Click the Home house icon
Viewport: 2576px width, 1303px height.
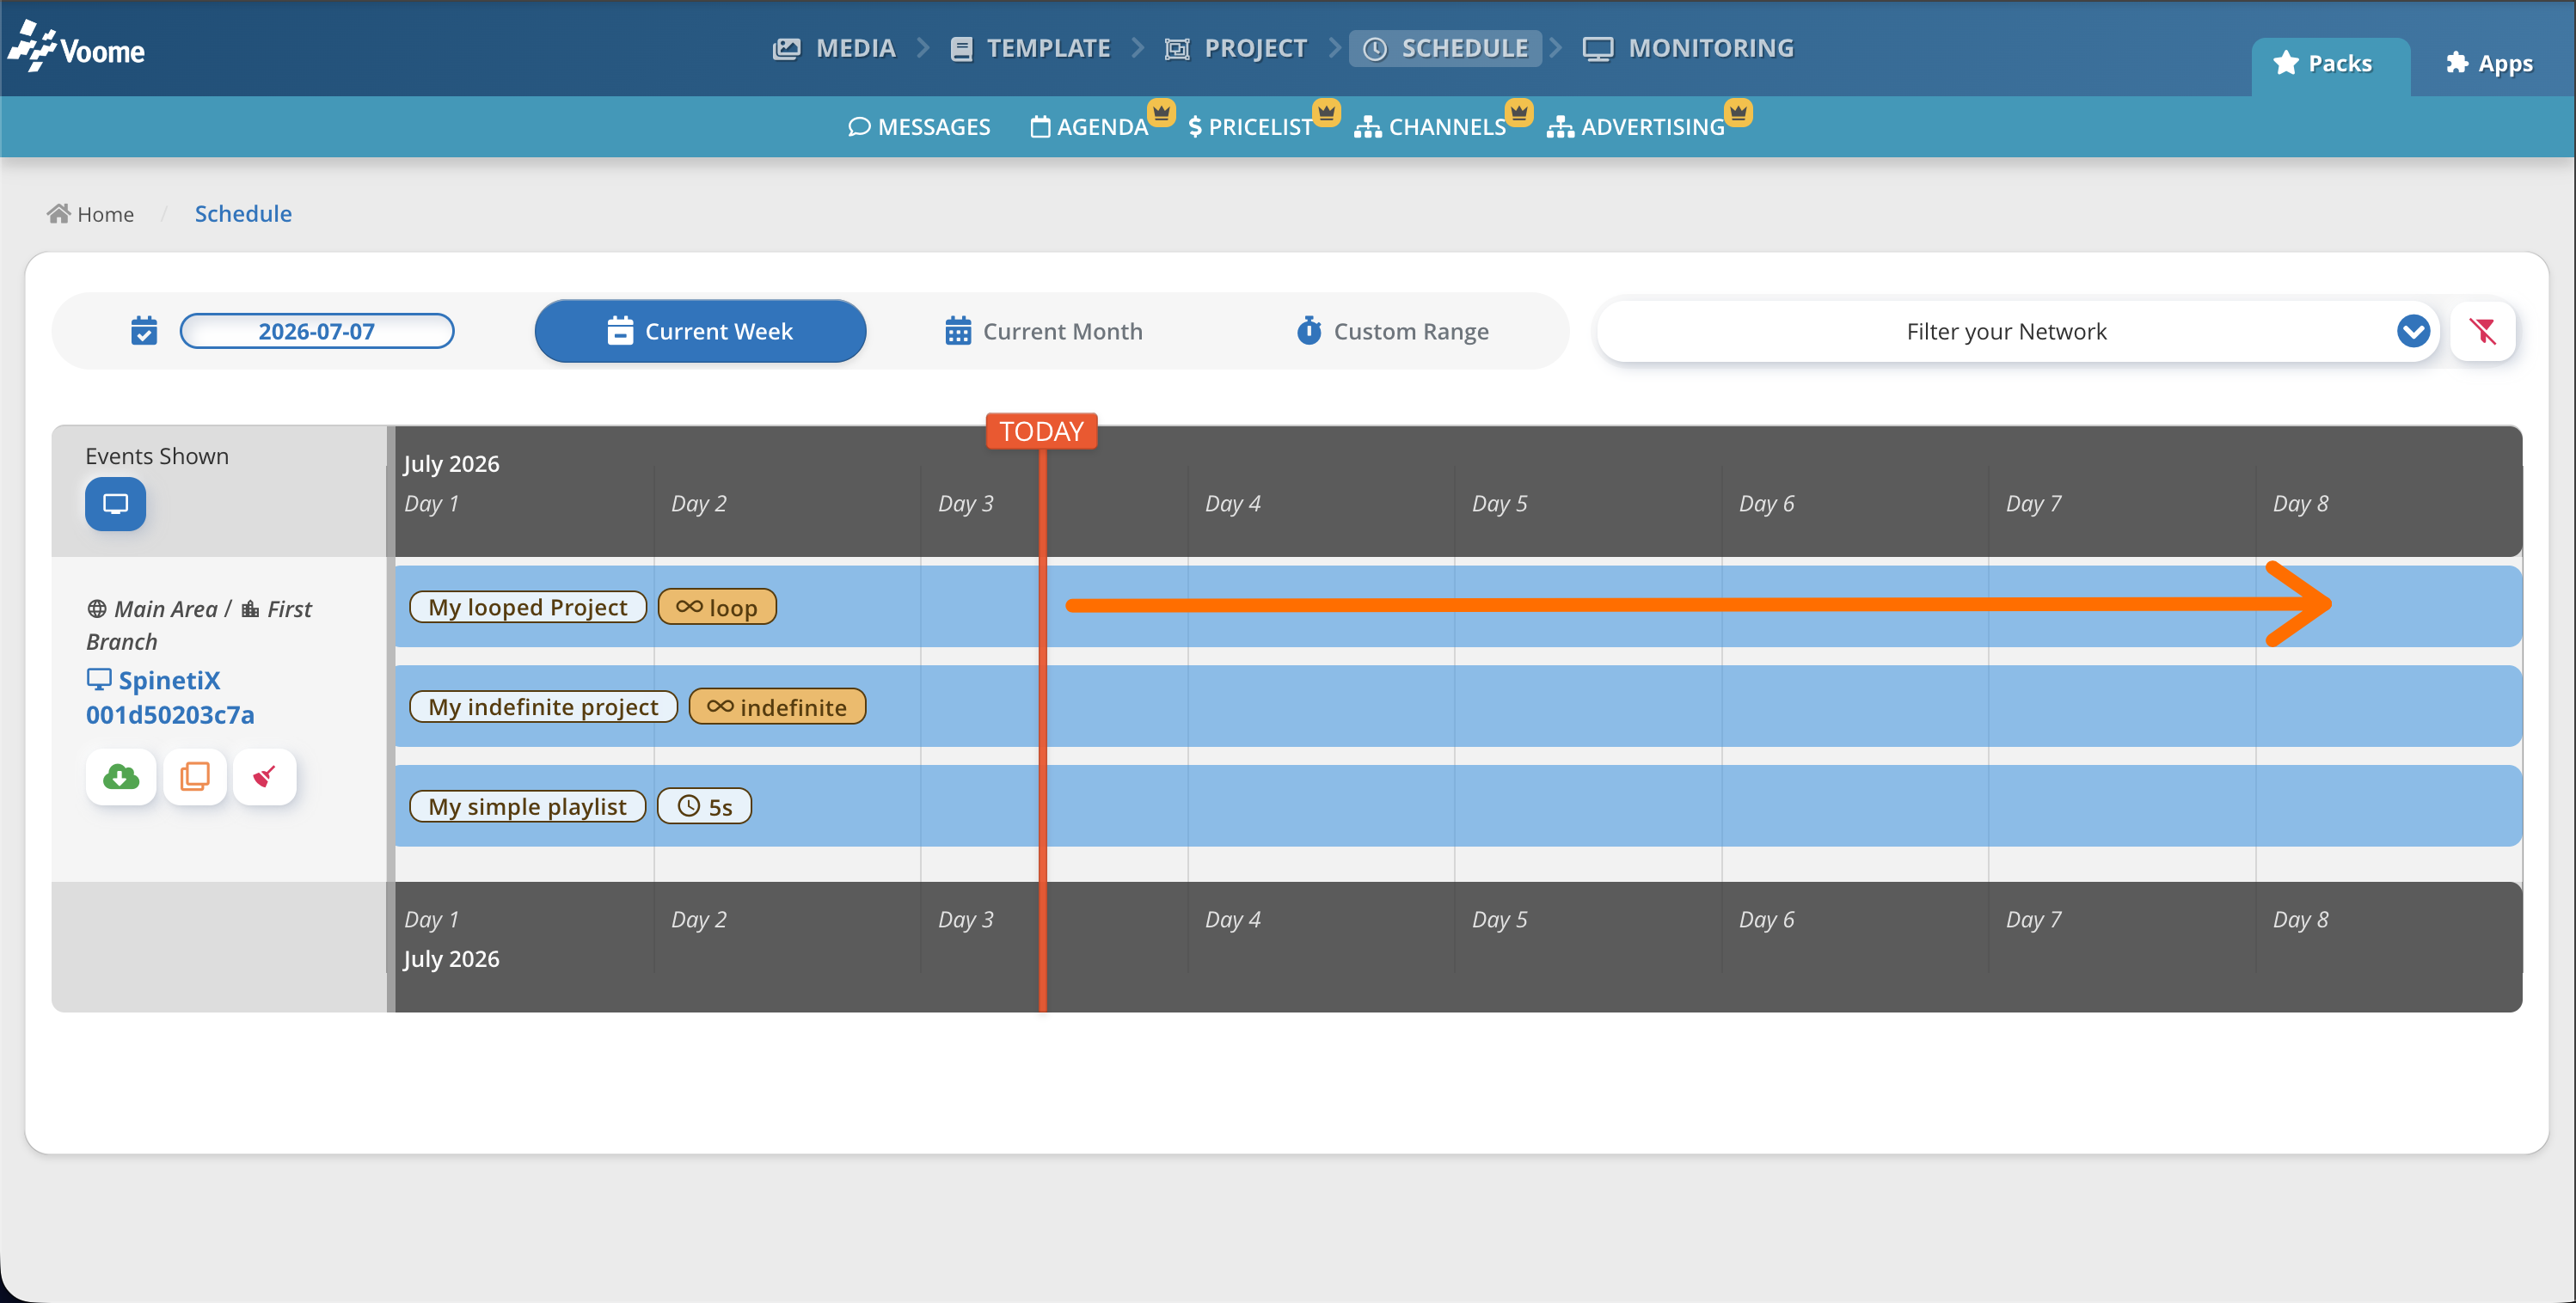pyautogui.click(x=59, y=213)
